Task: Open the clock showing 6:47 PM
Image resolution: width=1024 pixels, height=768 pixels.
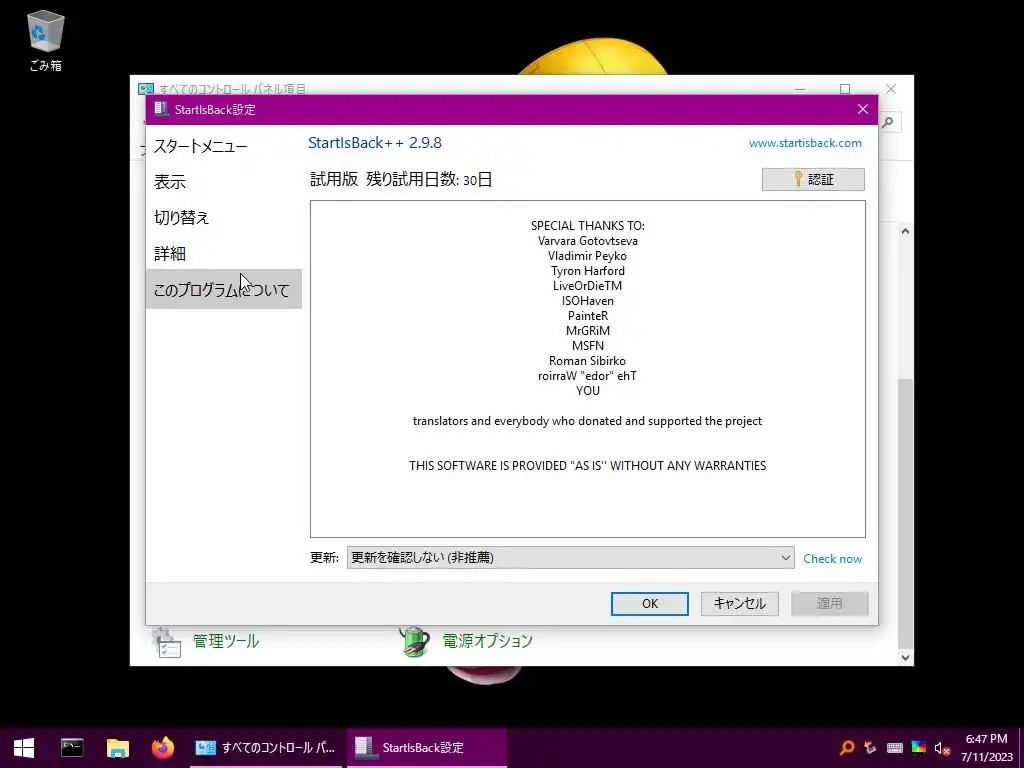Action: pyautogui.click(x=986, y=748)
